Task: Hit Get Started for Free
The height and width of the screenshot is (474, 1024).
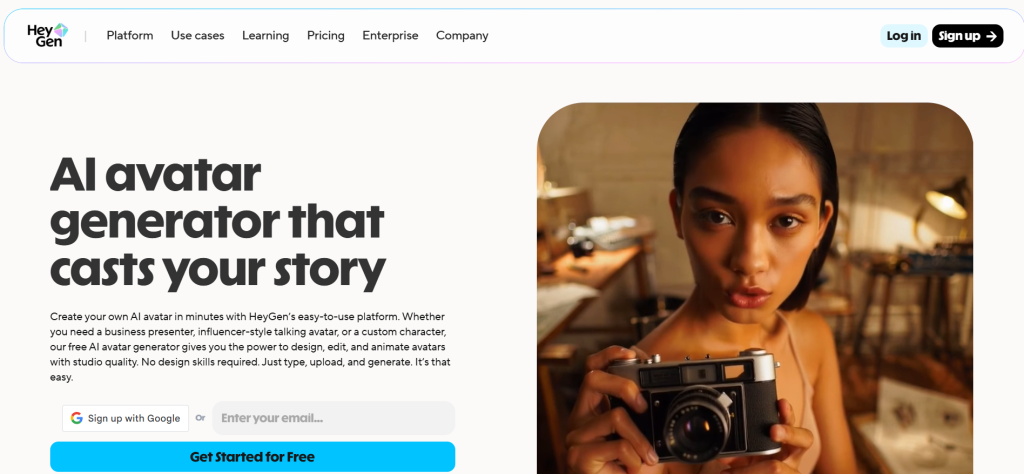Action: 252,457
